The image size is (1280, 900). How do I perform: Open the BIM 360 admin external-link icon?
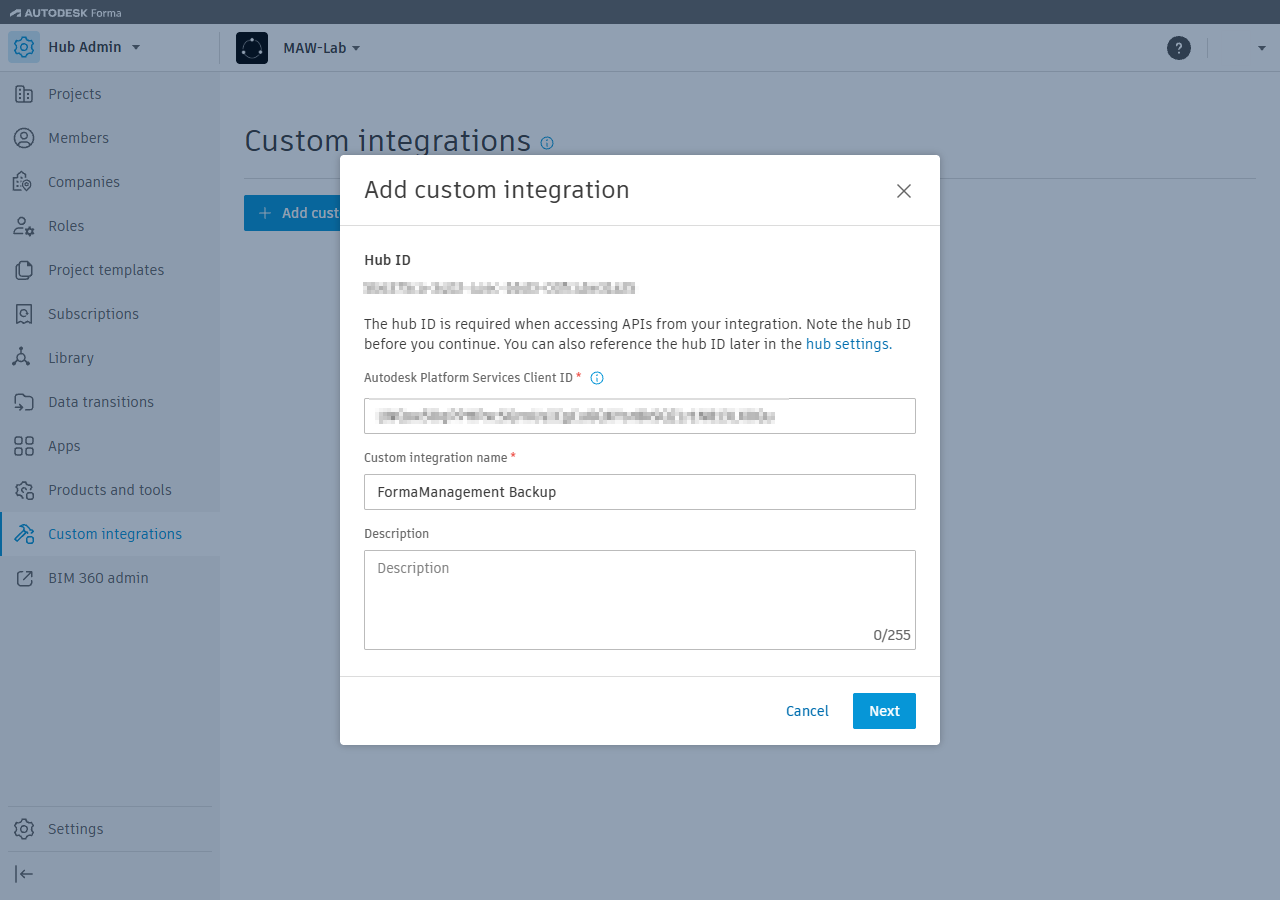24,578
